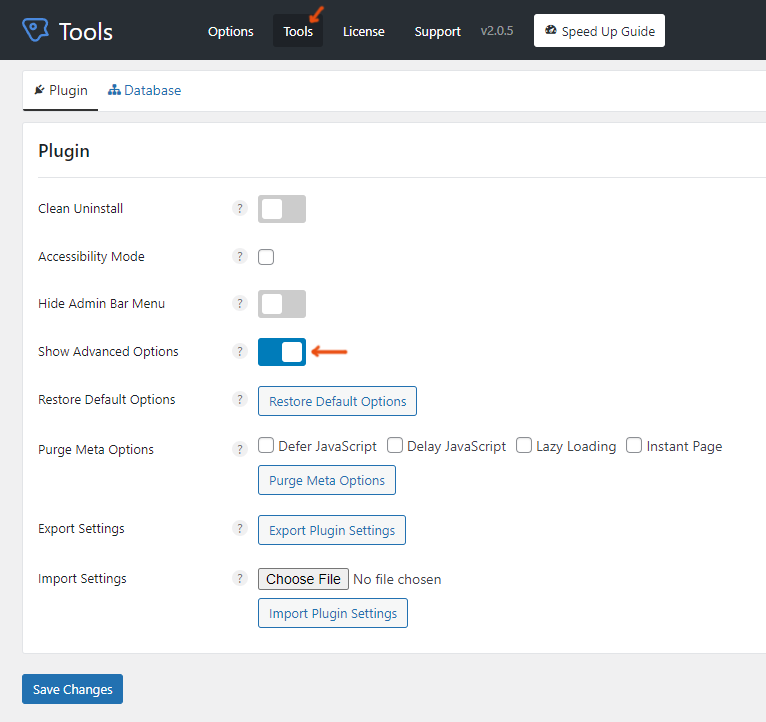Open the Support menu item

[x=437, y=31]
